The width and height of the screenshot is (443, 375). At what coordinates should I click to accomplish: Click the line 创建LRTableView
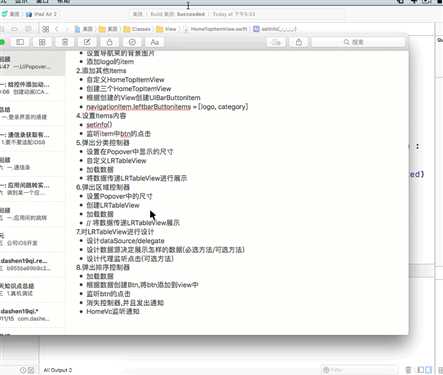coord(113,205)
